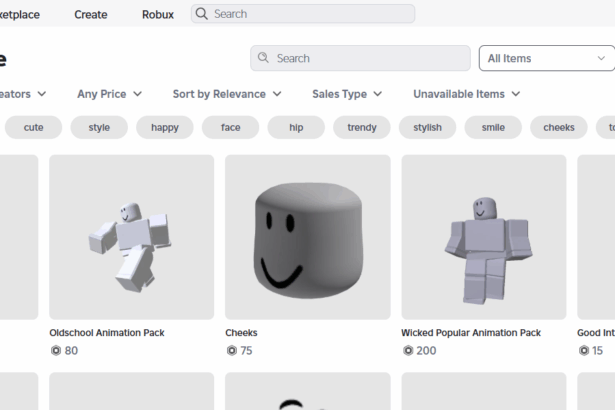This screenshot has width=615, height=410.
Task: Click the Wicked Popular Animation Pack title
Action: click(471, 333)
